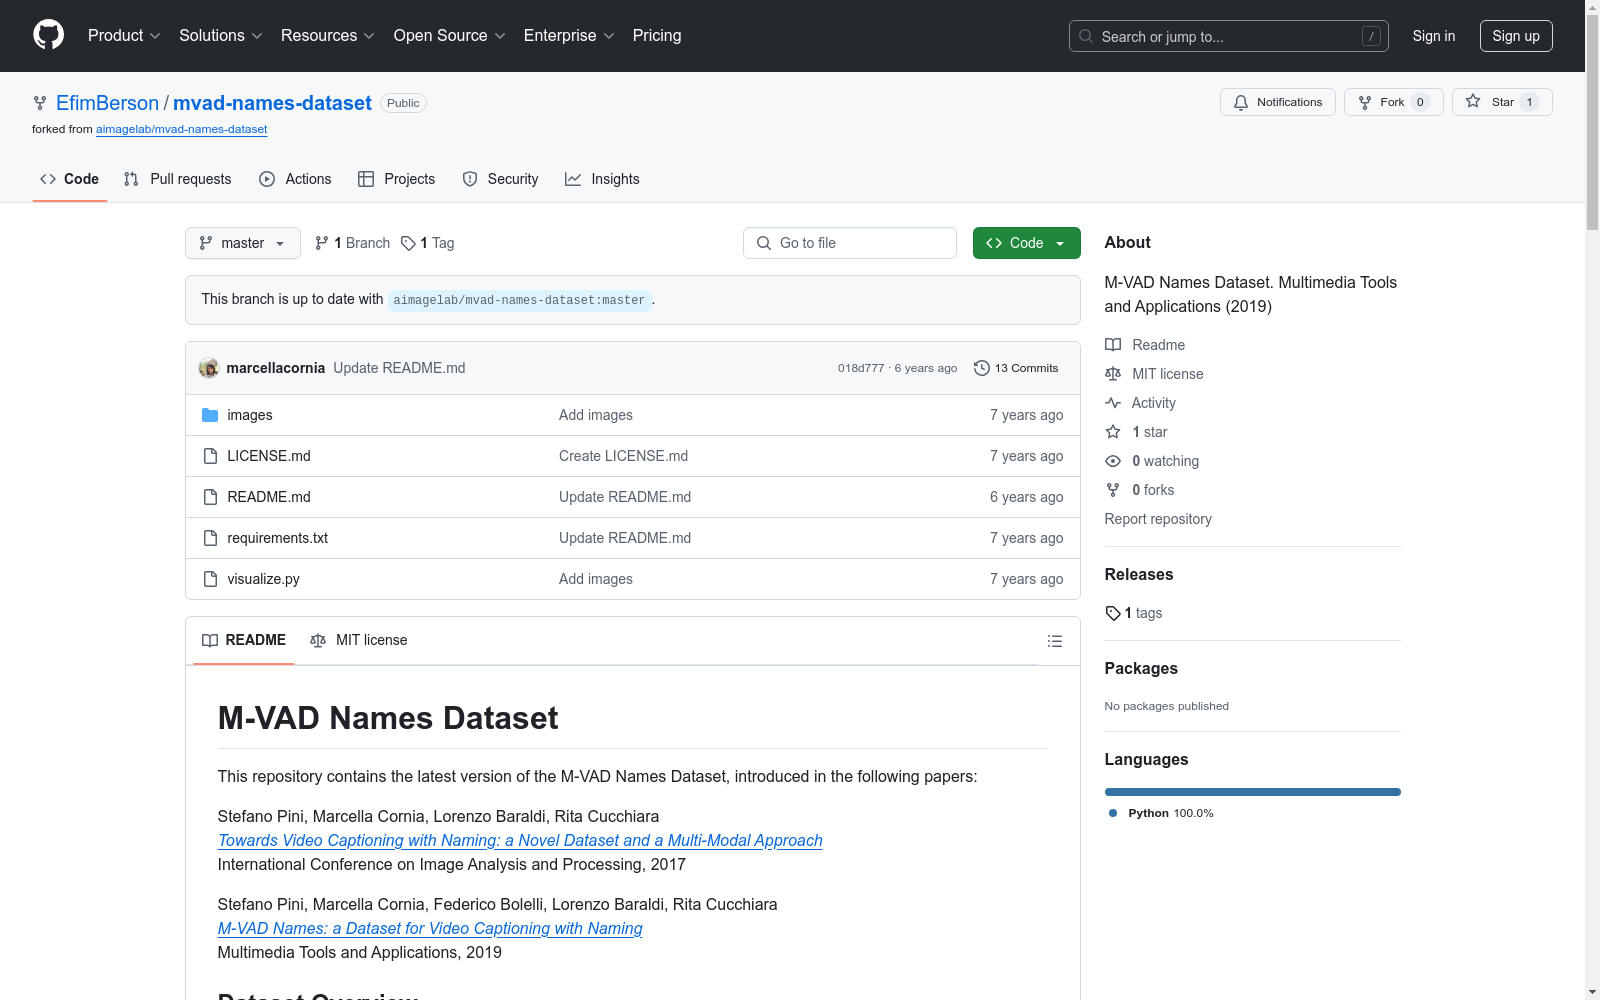Switch to the Pull requests tab
This screenshot has width=1600, height=1000.
click(177, 179)
